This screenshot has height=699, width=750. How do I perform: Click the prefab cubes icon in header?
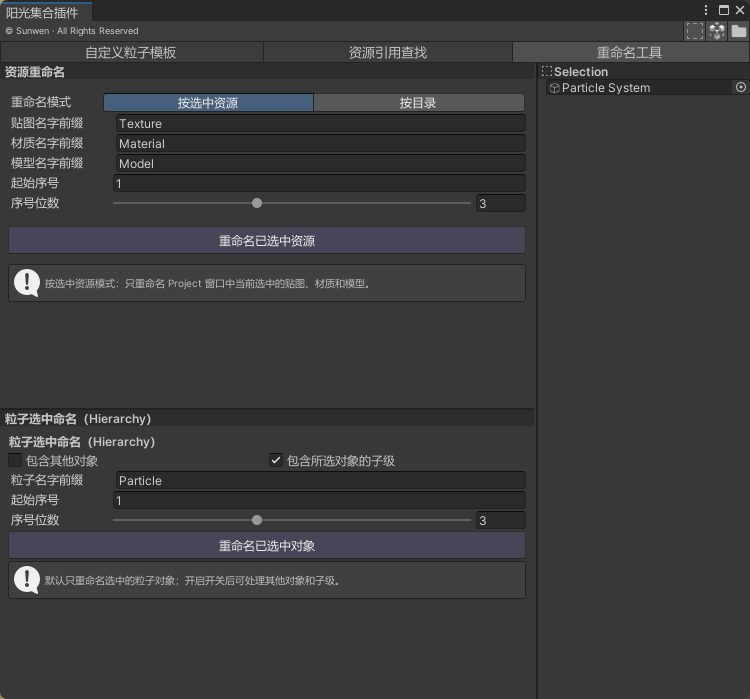pos(717,31)
